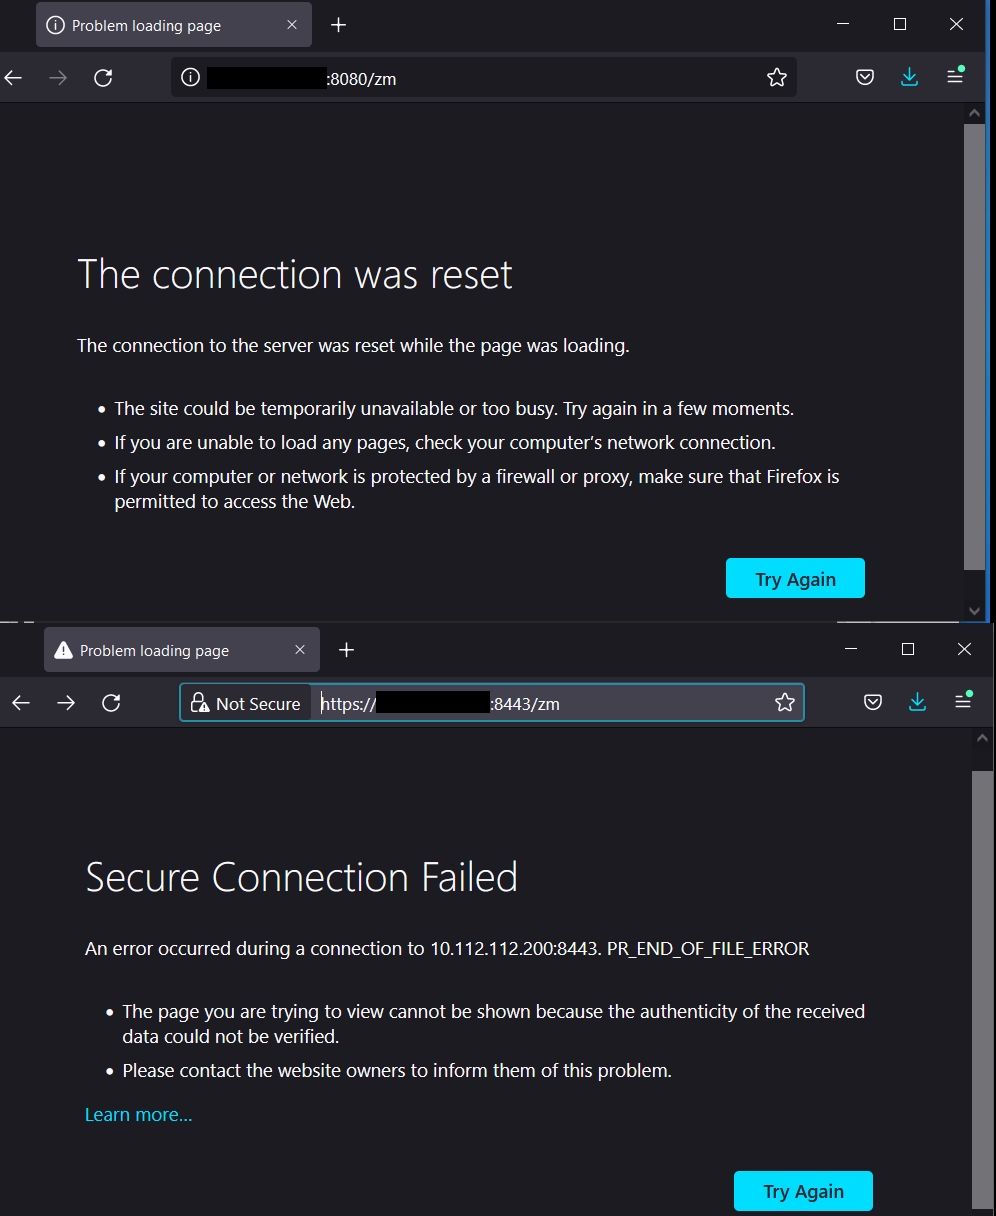
Task: Reload the page in the top Firefox window
Action: point(103,78)
